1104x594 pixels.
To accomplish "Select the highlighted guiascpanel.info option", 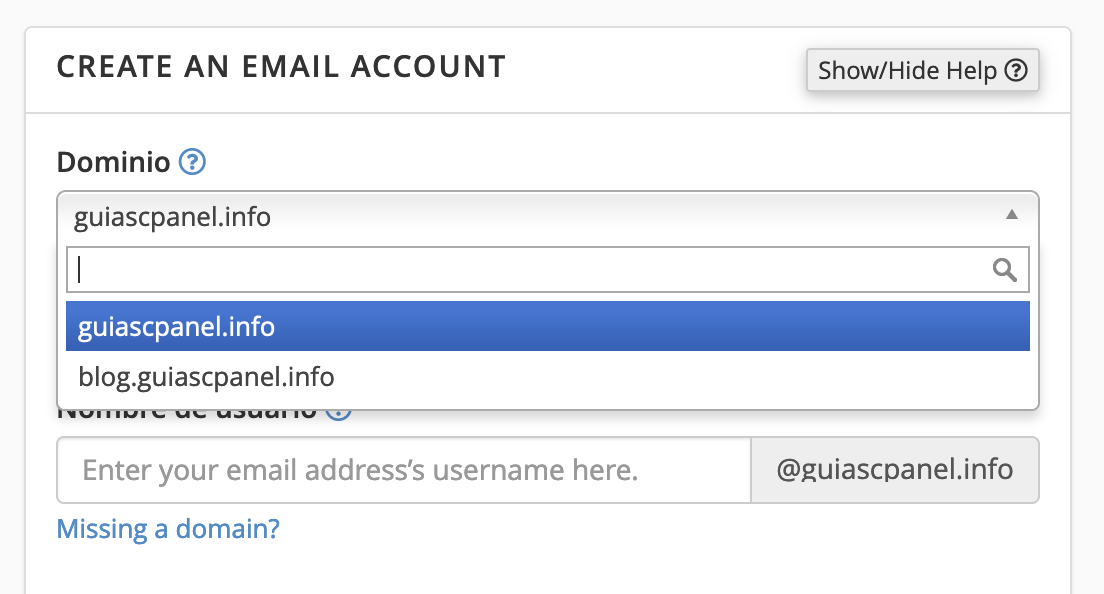I will (x=548, y=327).
